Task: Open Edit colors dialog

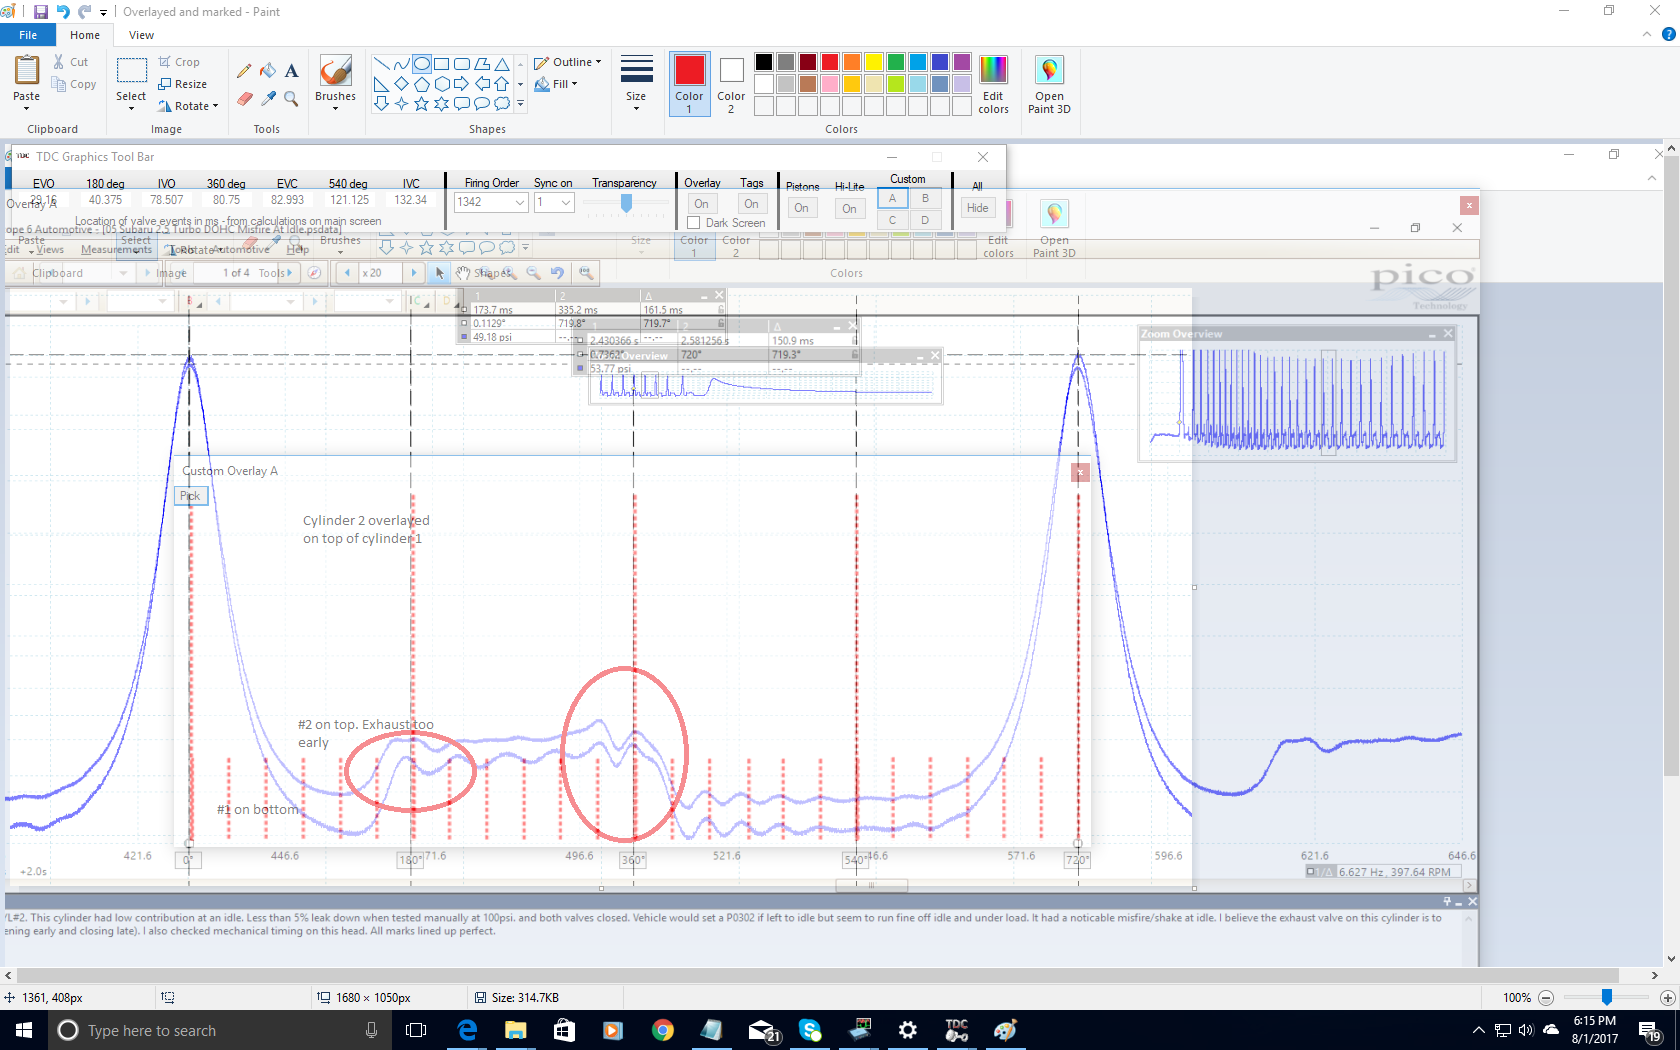Action: point(993,84)
